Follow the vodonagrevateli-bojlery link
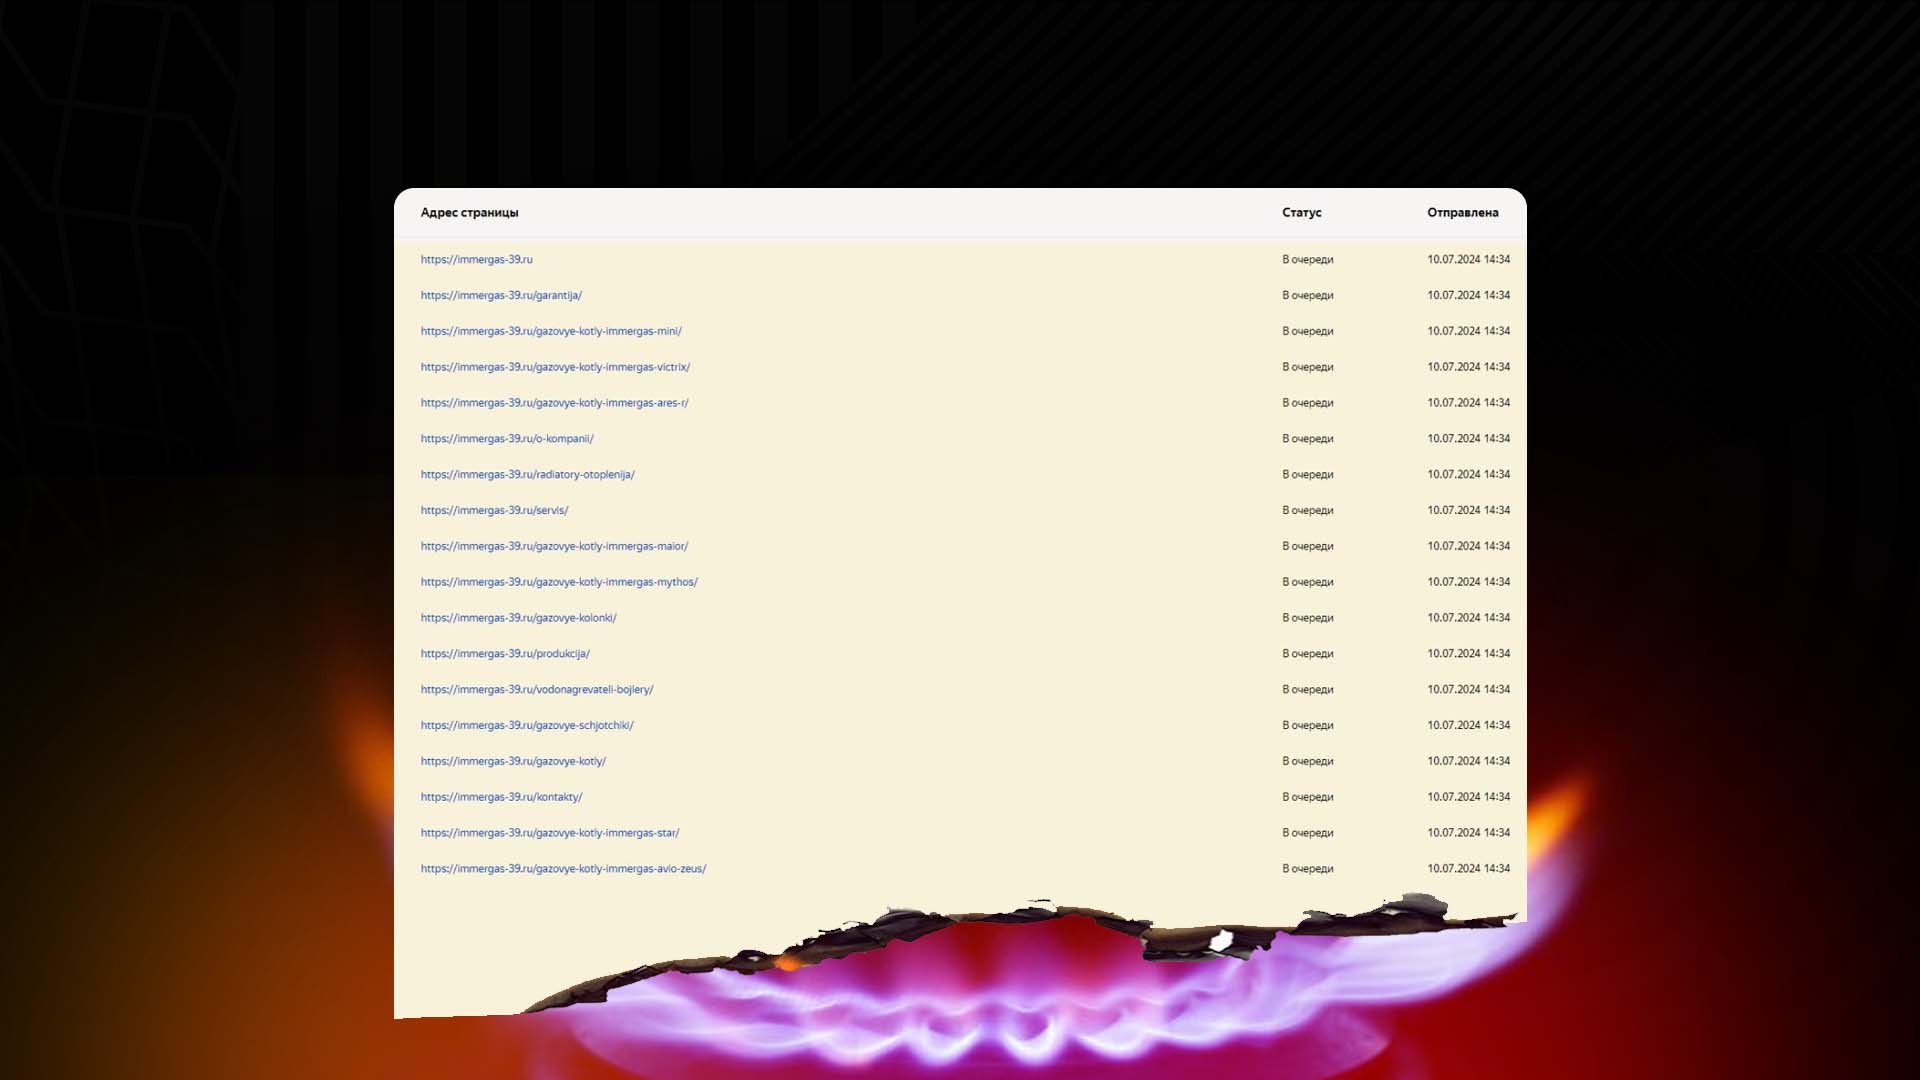Image resolution: width=1920 pixels, height=1080 pixels. [x=537, y=690]
